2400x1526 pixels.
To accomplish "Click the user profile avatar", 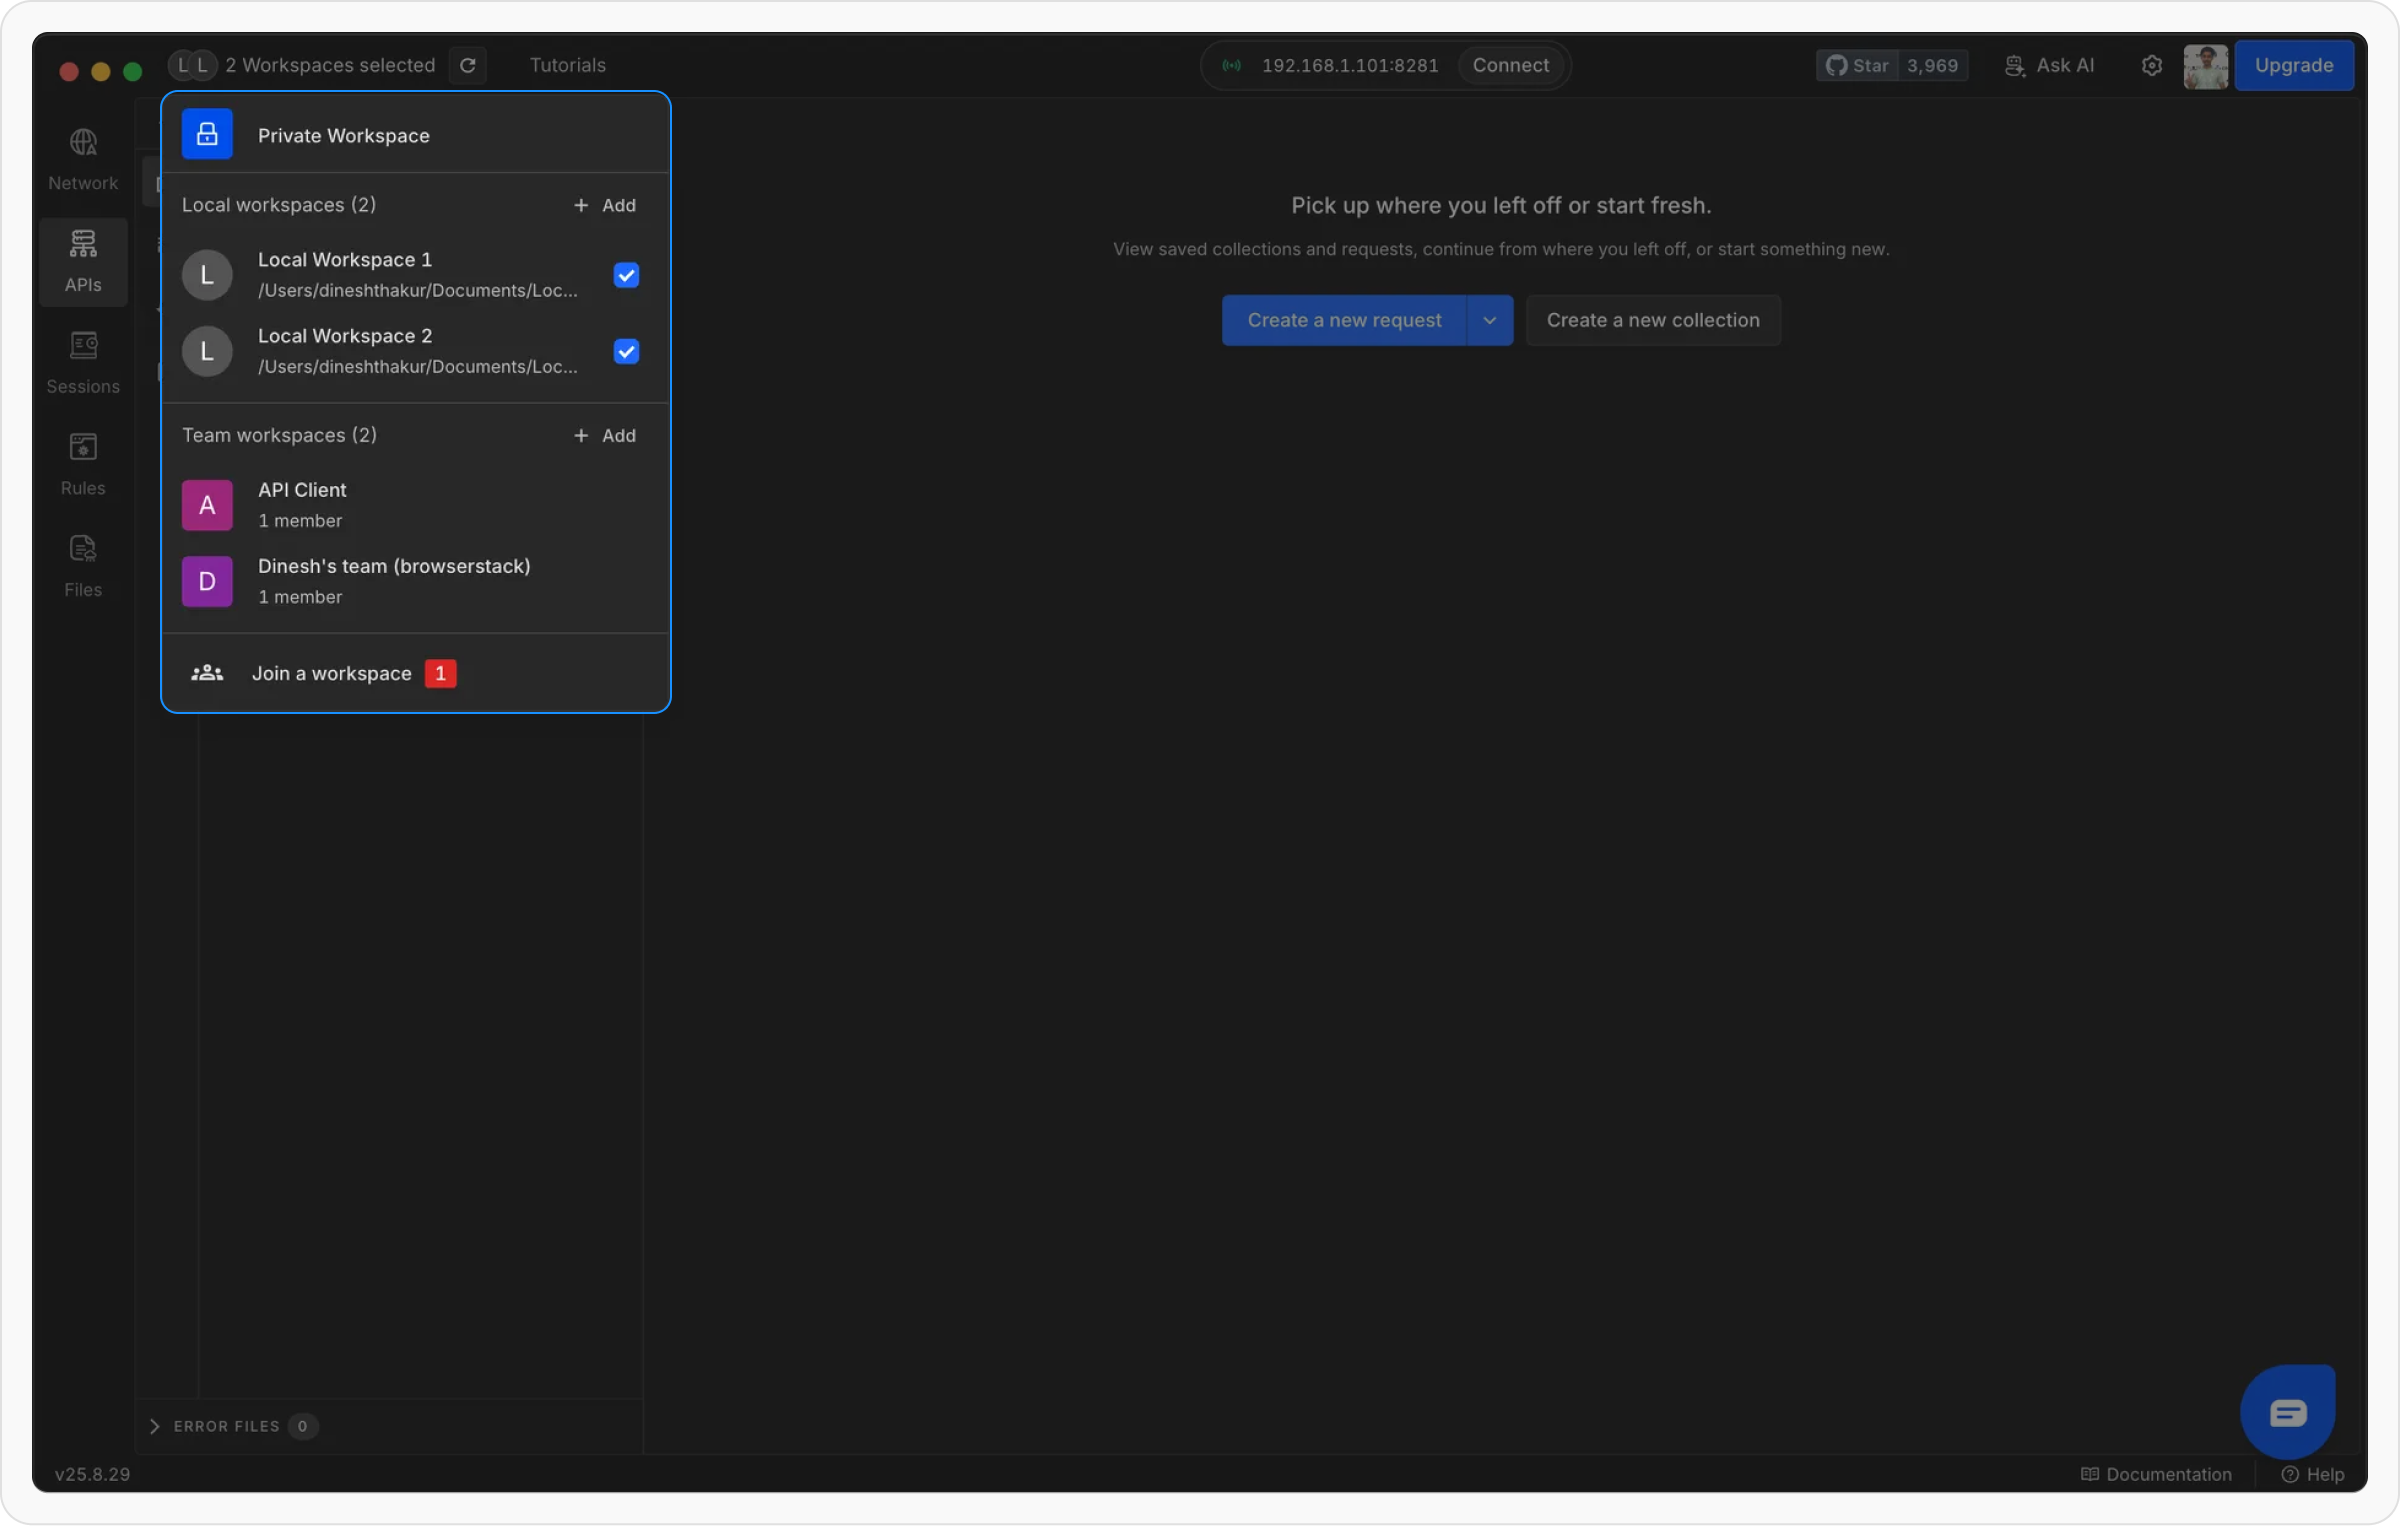I will click(2205, 66).
